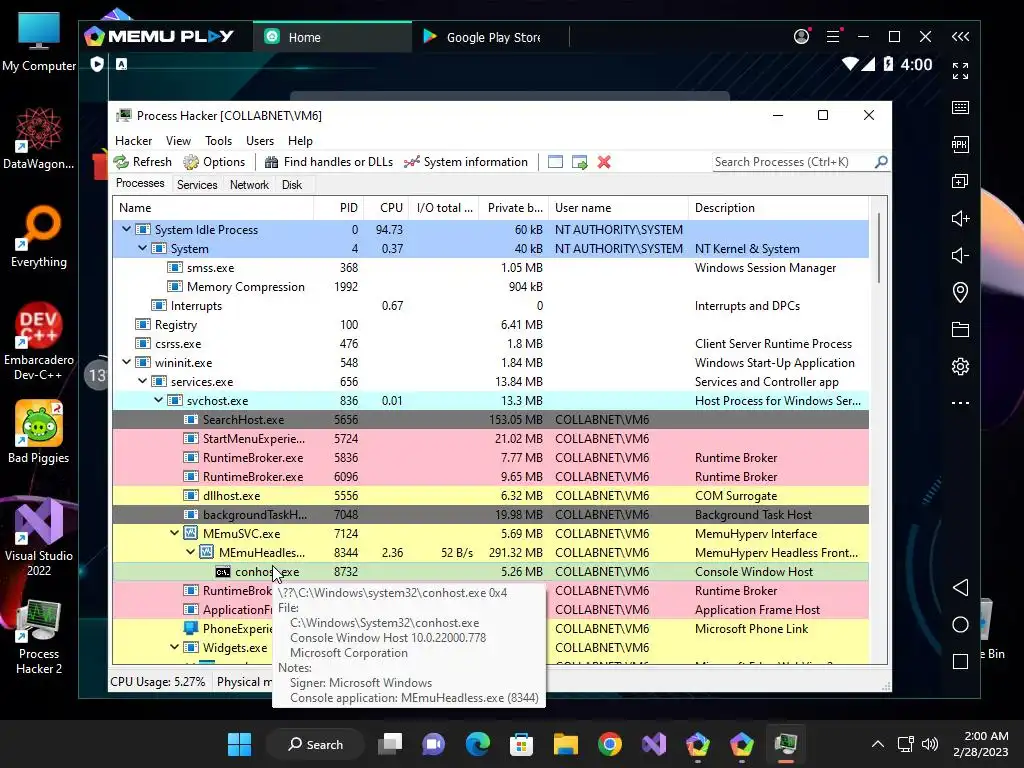Open the Windows Start button
The image size is (1024, 768).
(240, 744)
